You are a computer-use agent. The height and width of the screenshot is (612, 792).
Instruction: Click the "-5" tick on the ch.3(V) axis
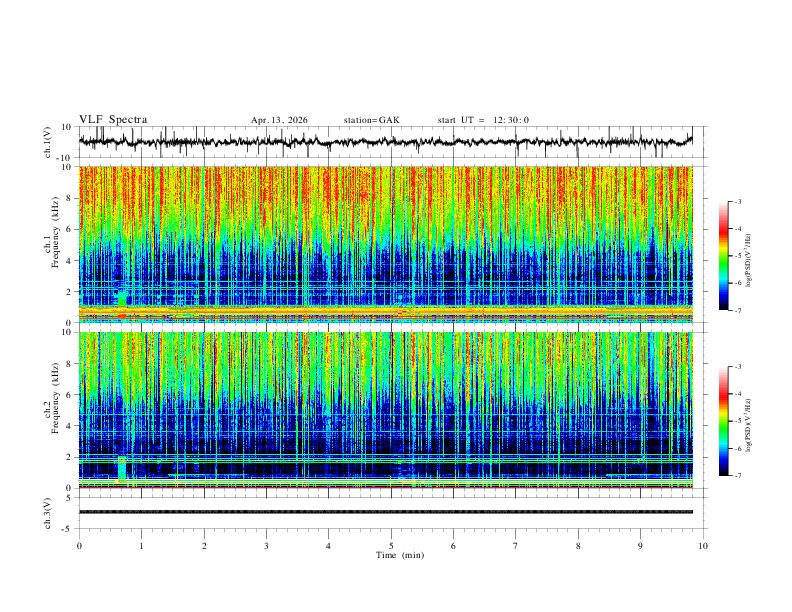click(x=68, y=529)
